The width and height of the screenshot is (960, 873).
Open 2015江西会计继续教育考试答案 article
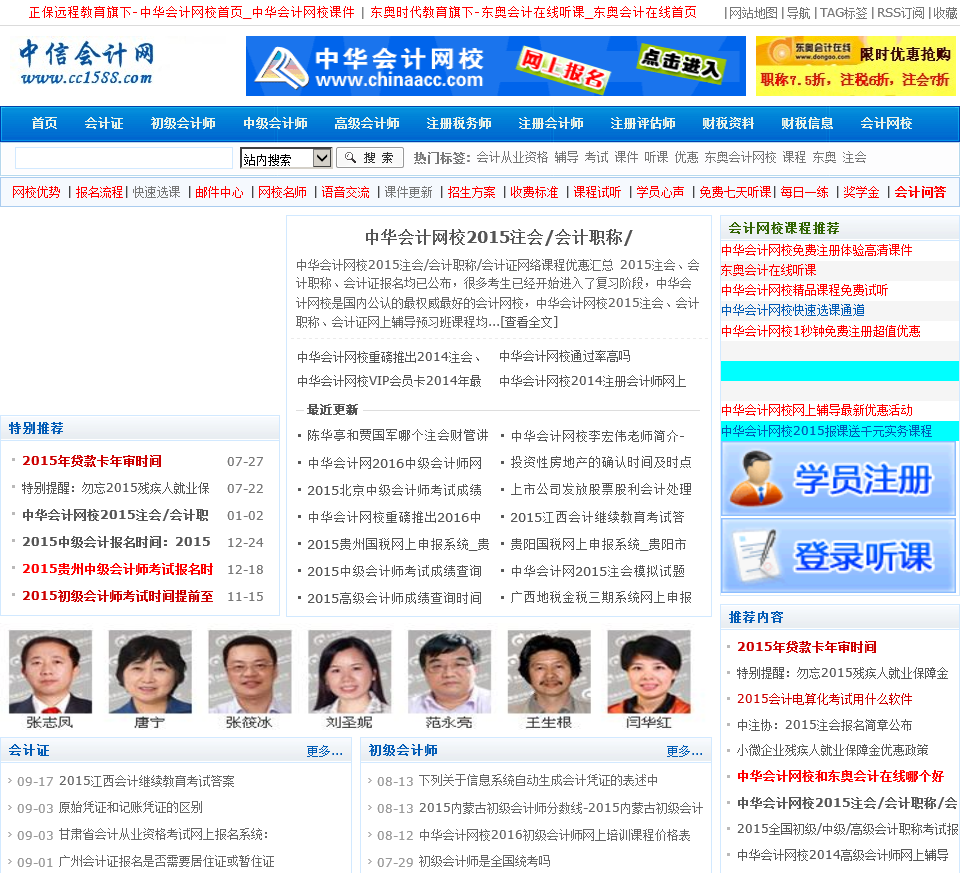[x=147, y=781]
